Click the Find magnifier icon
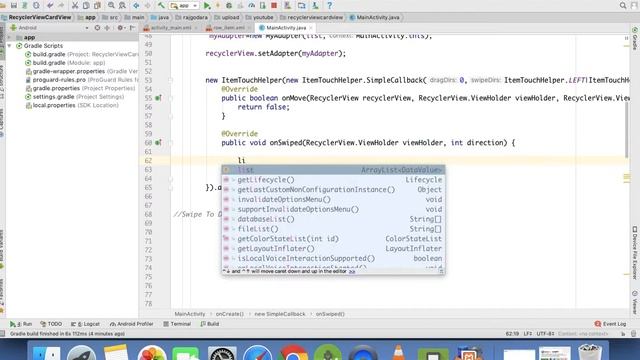The width and height of the screenshot is (640, 360). pos(111,5)
